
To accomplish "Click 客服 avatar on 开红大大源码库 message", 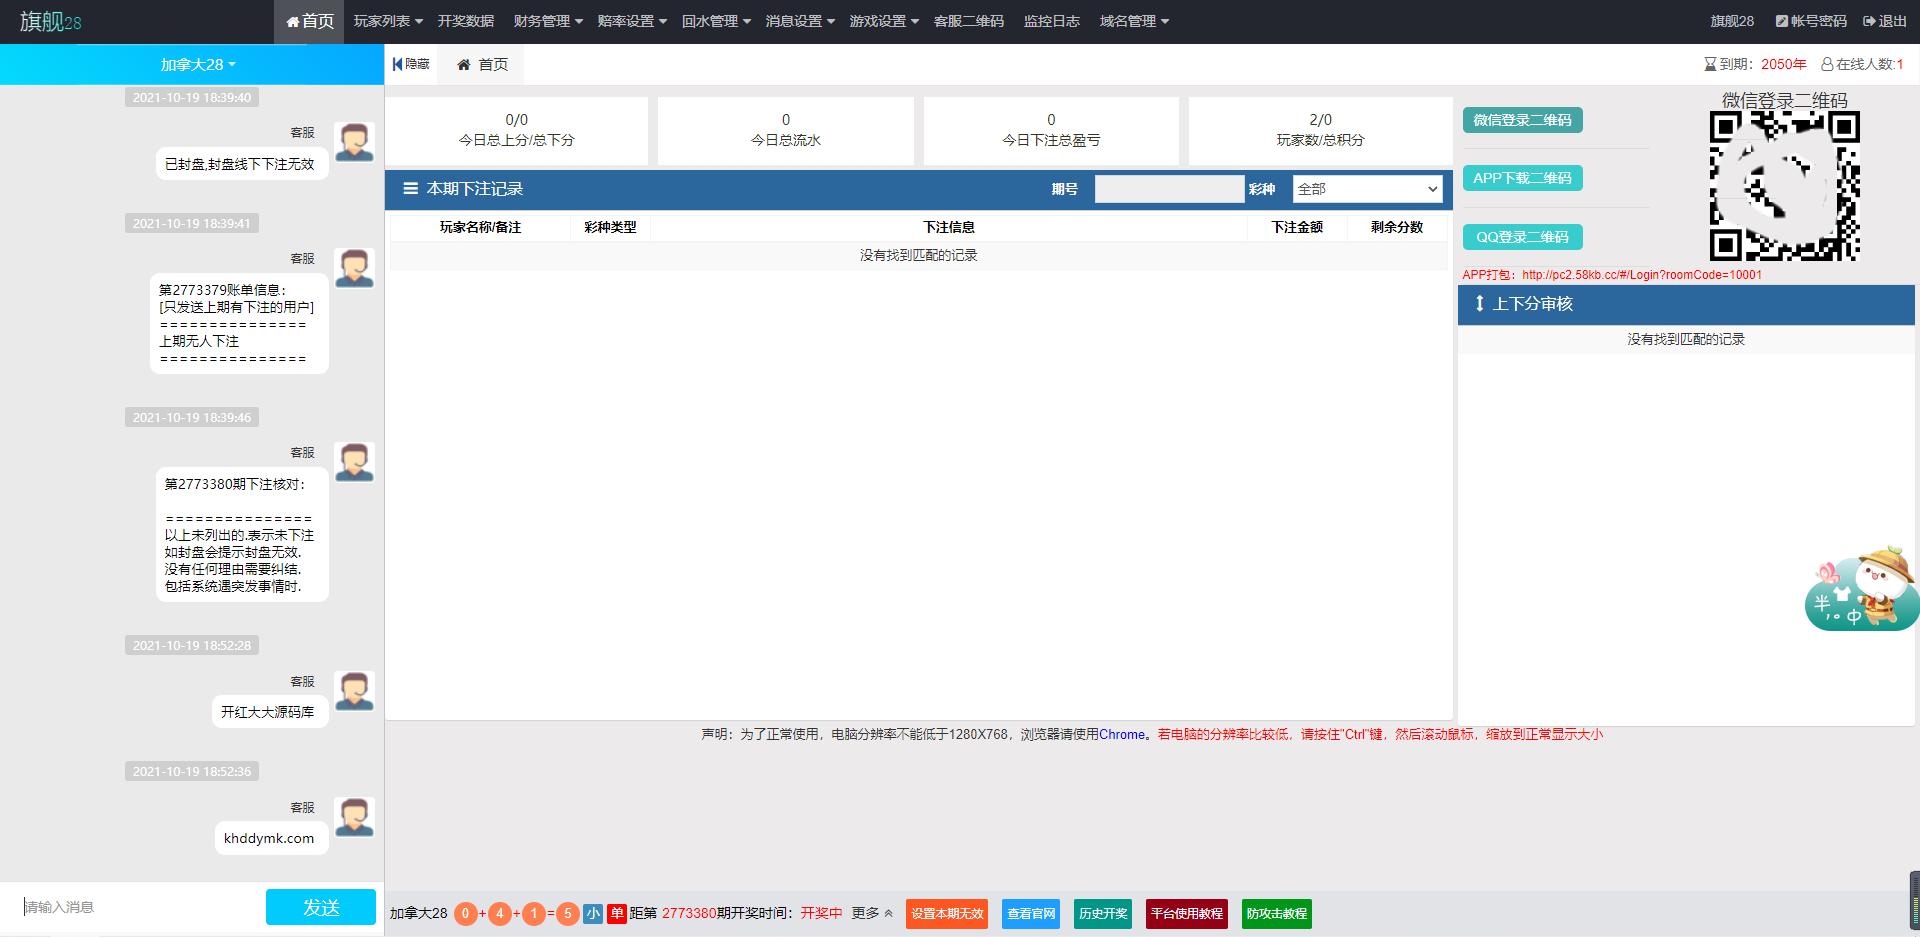I will (x=354, y=691).
